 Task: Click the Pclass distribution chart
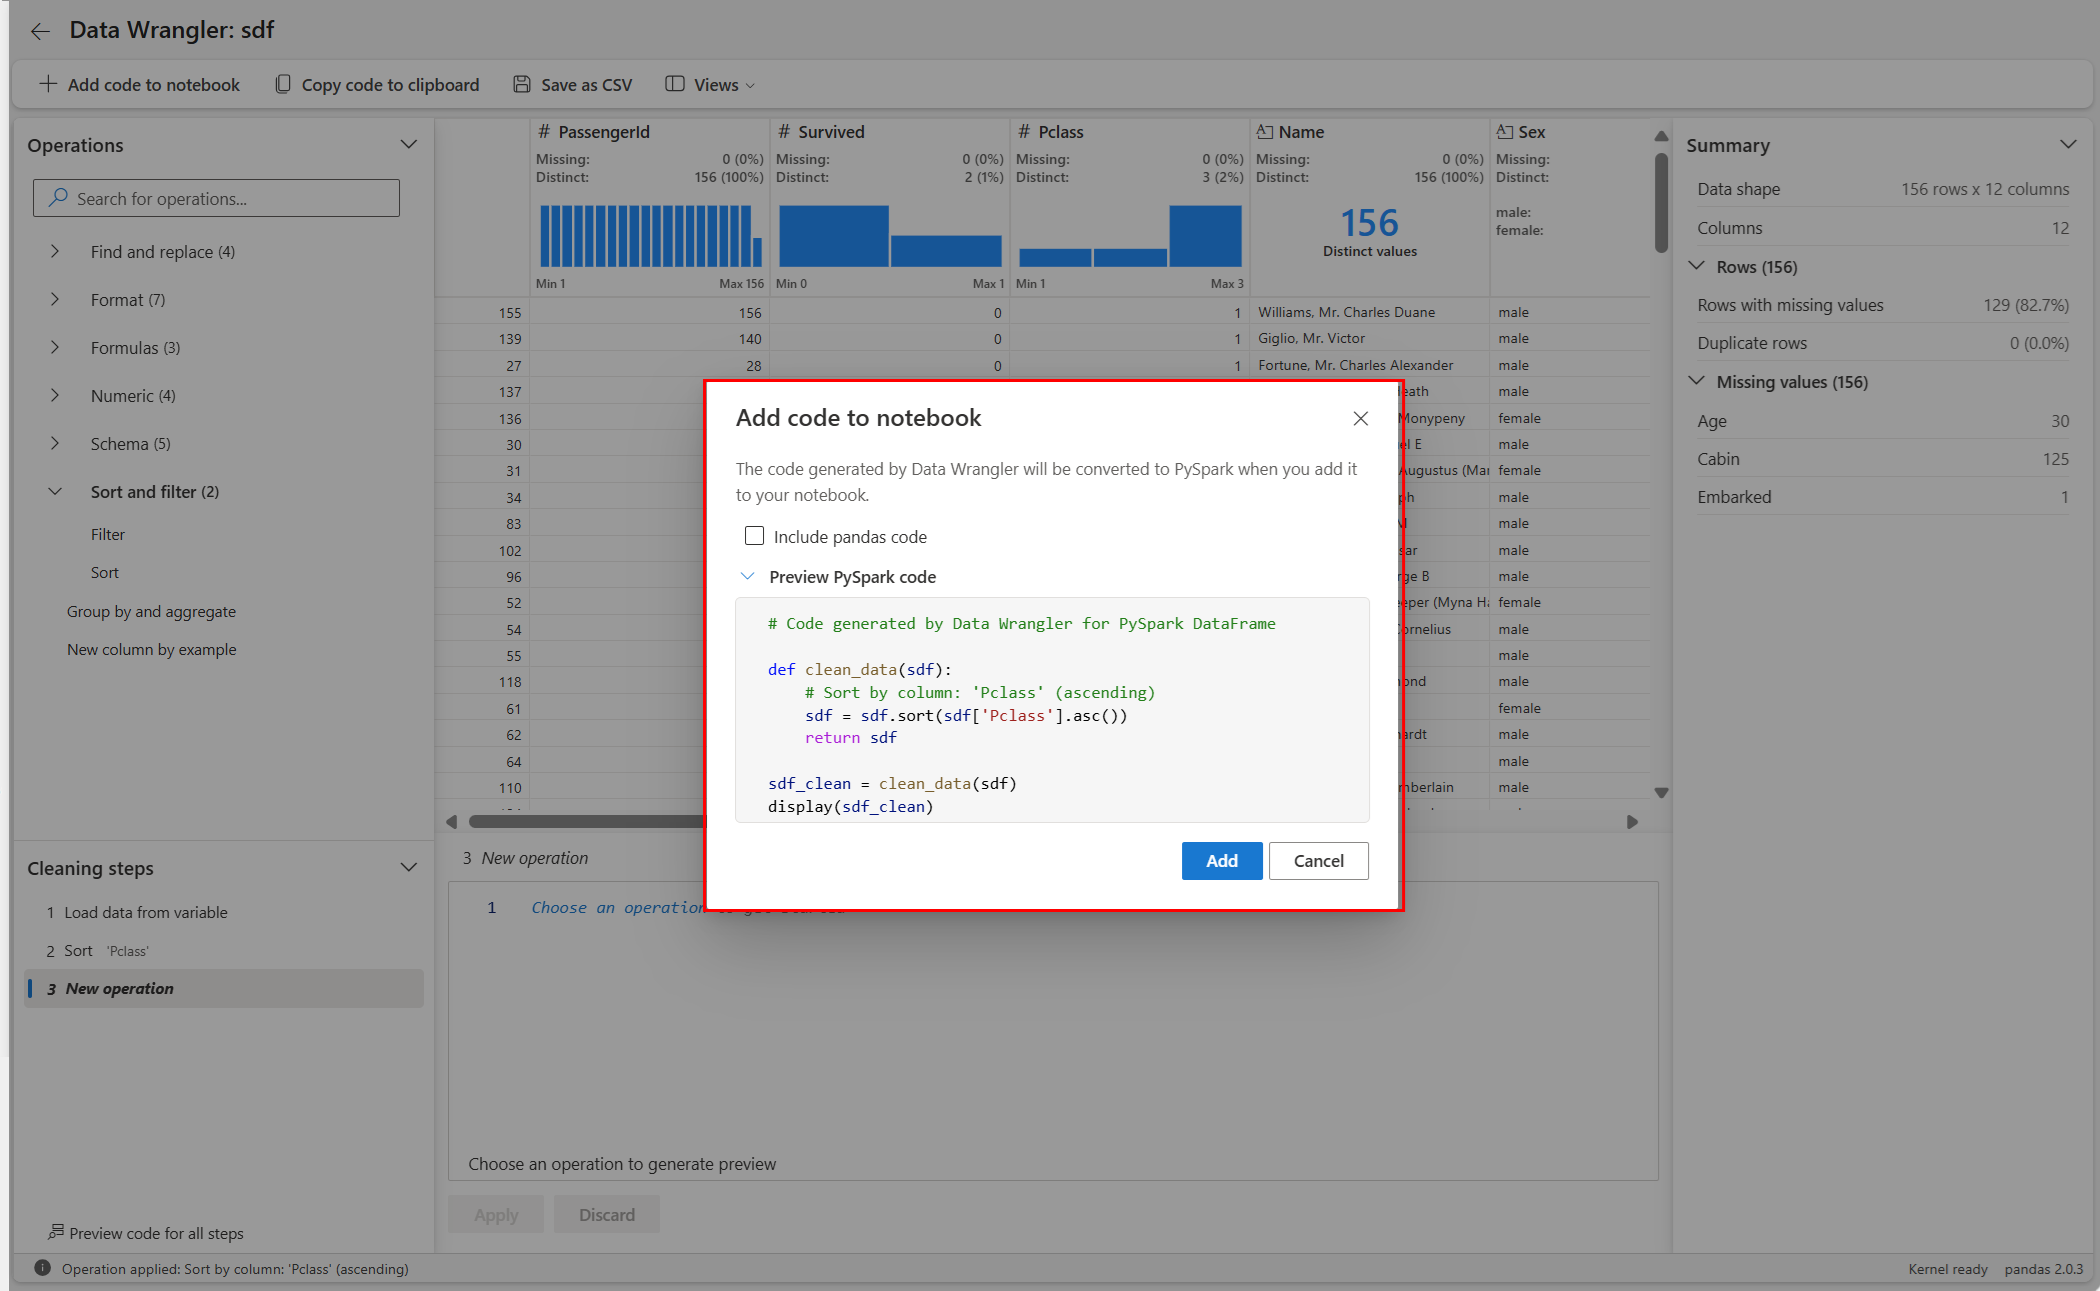tap(1130, 236)
